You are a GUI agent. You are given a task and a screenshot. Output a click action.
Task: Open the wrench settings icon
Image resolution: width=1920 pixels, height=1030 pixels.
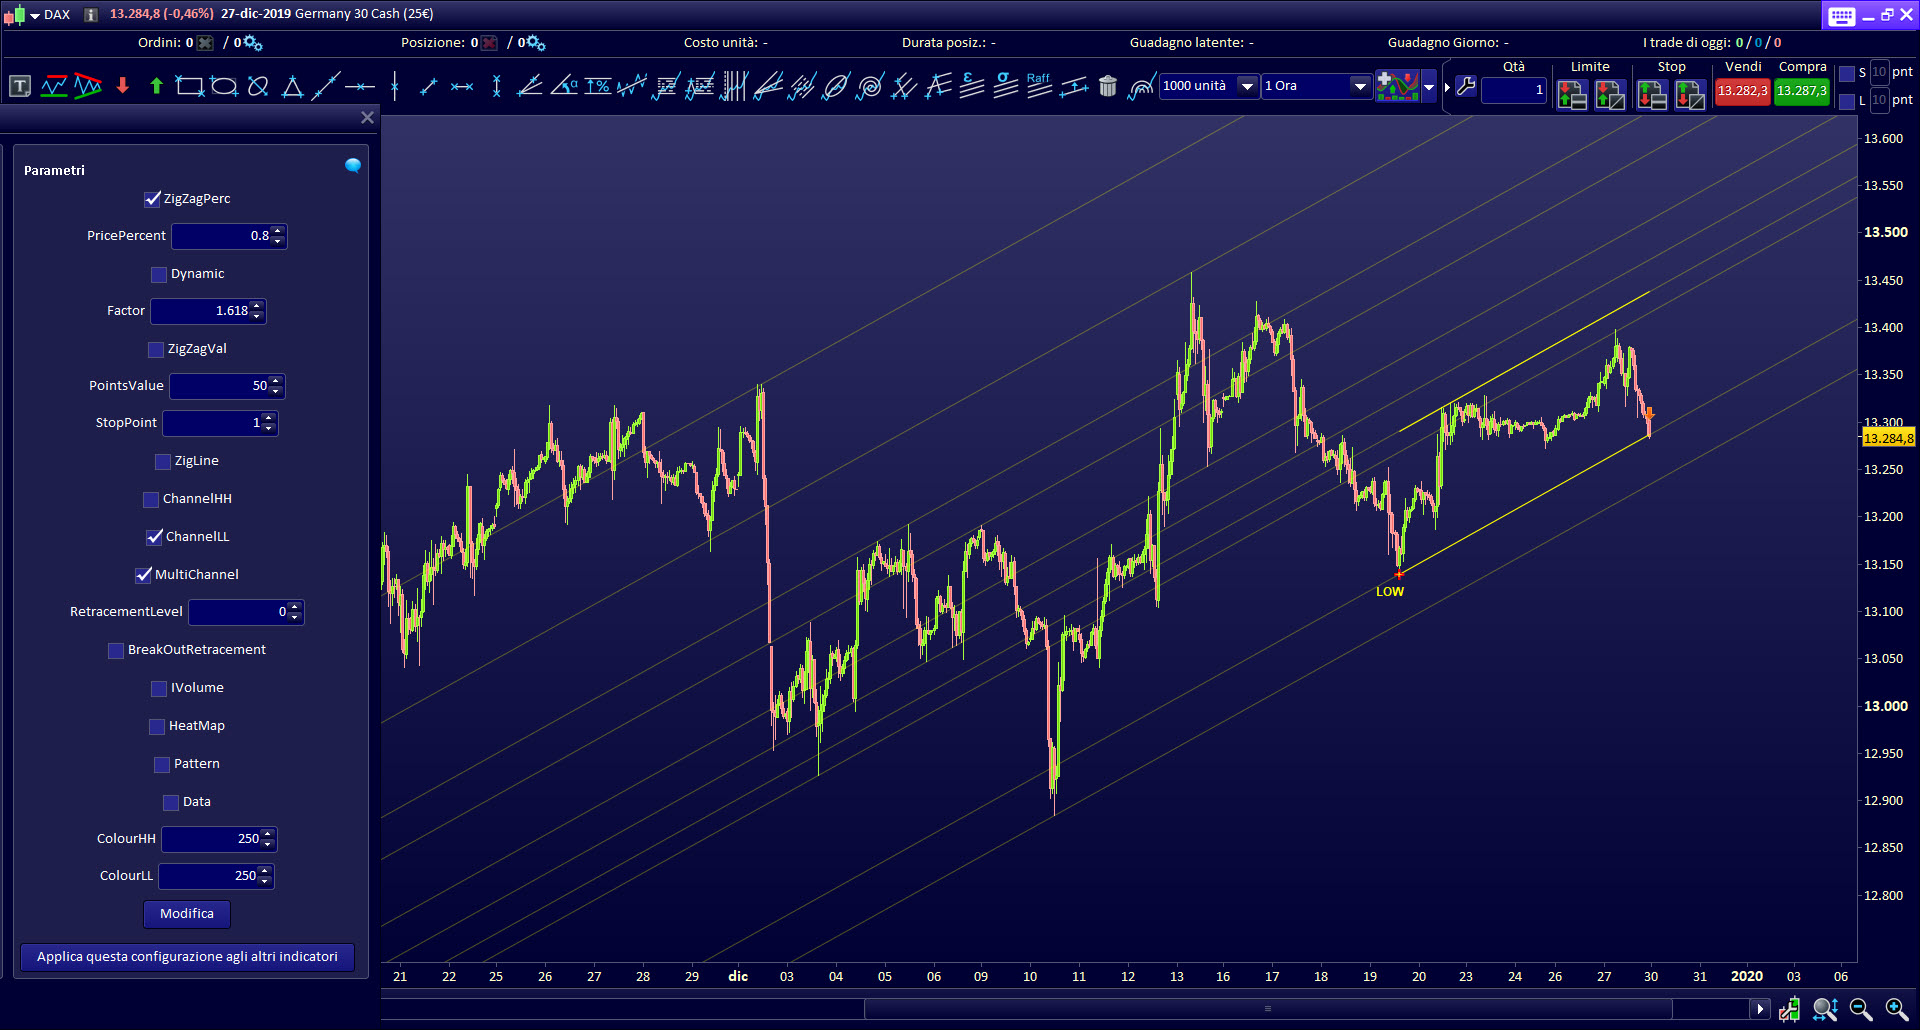coord(1466,86)
